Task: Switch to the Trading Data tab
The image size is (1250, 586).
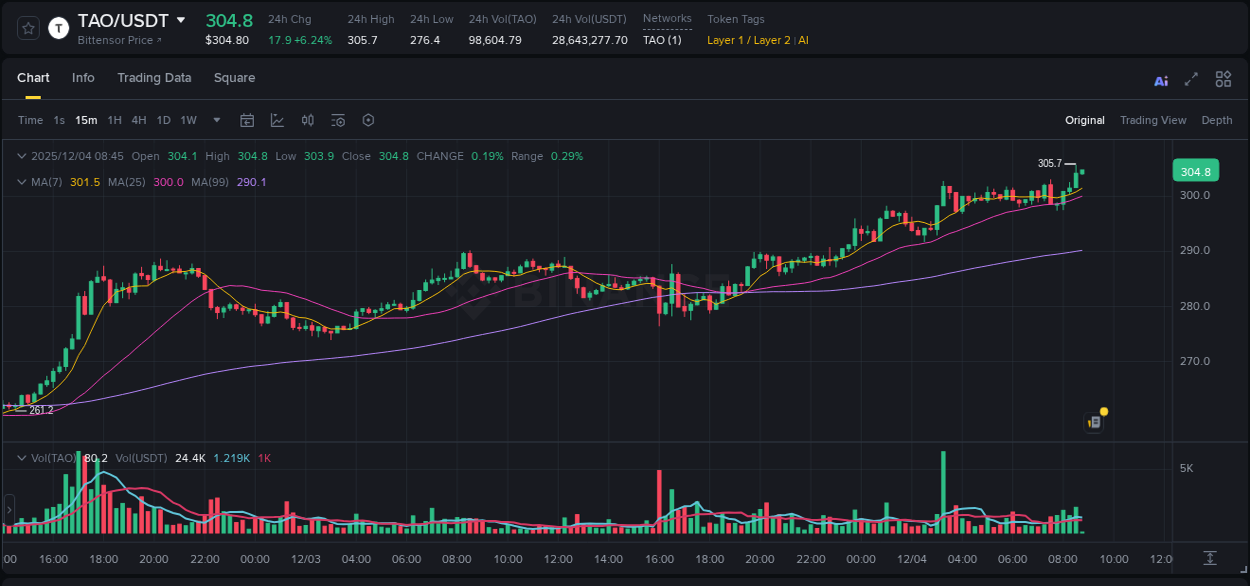Action: tap(154, 78)
